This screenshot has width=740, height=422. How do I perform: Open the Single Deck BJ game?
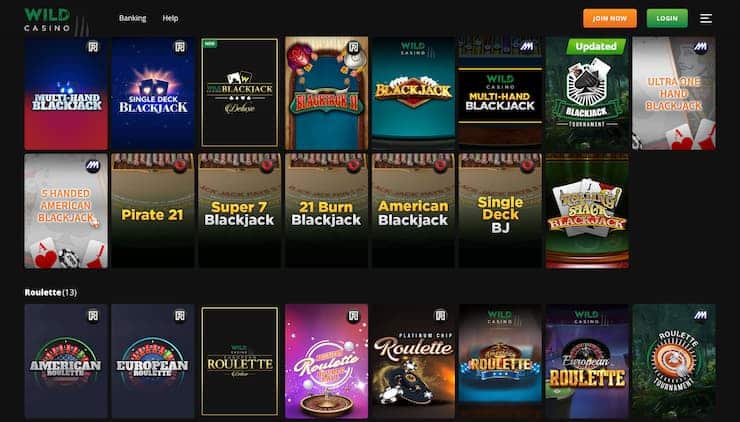pyautogui.click(x=500, y=211)
